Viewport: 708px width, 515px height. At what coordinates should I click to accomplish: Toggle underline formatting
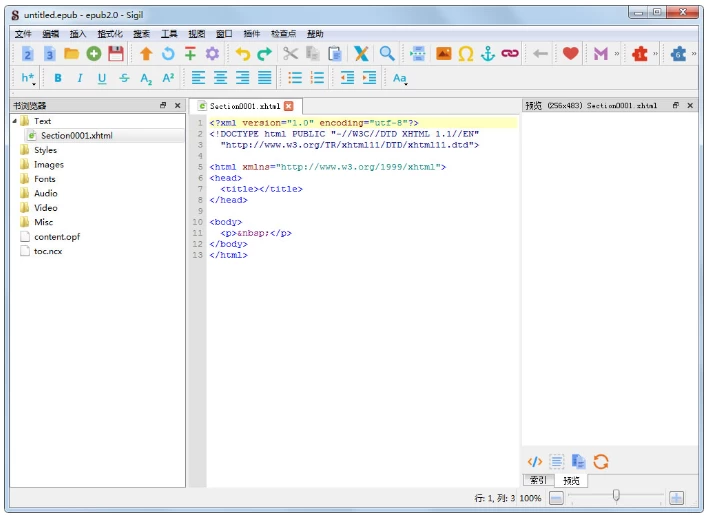pos(102,78)
